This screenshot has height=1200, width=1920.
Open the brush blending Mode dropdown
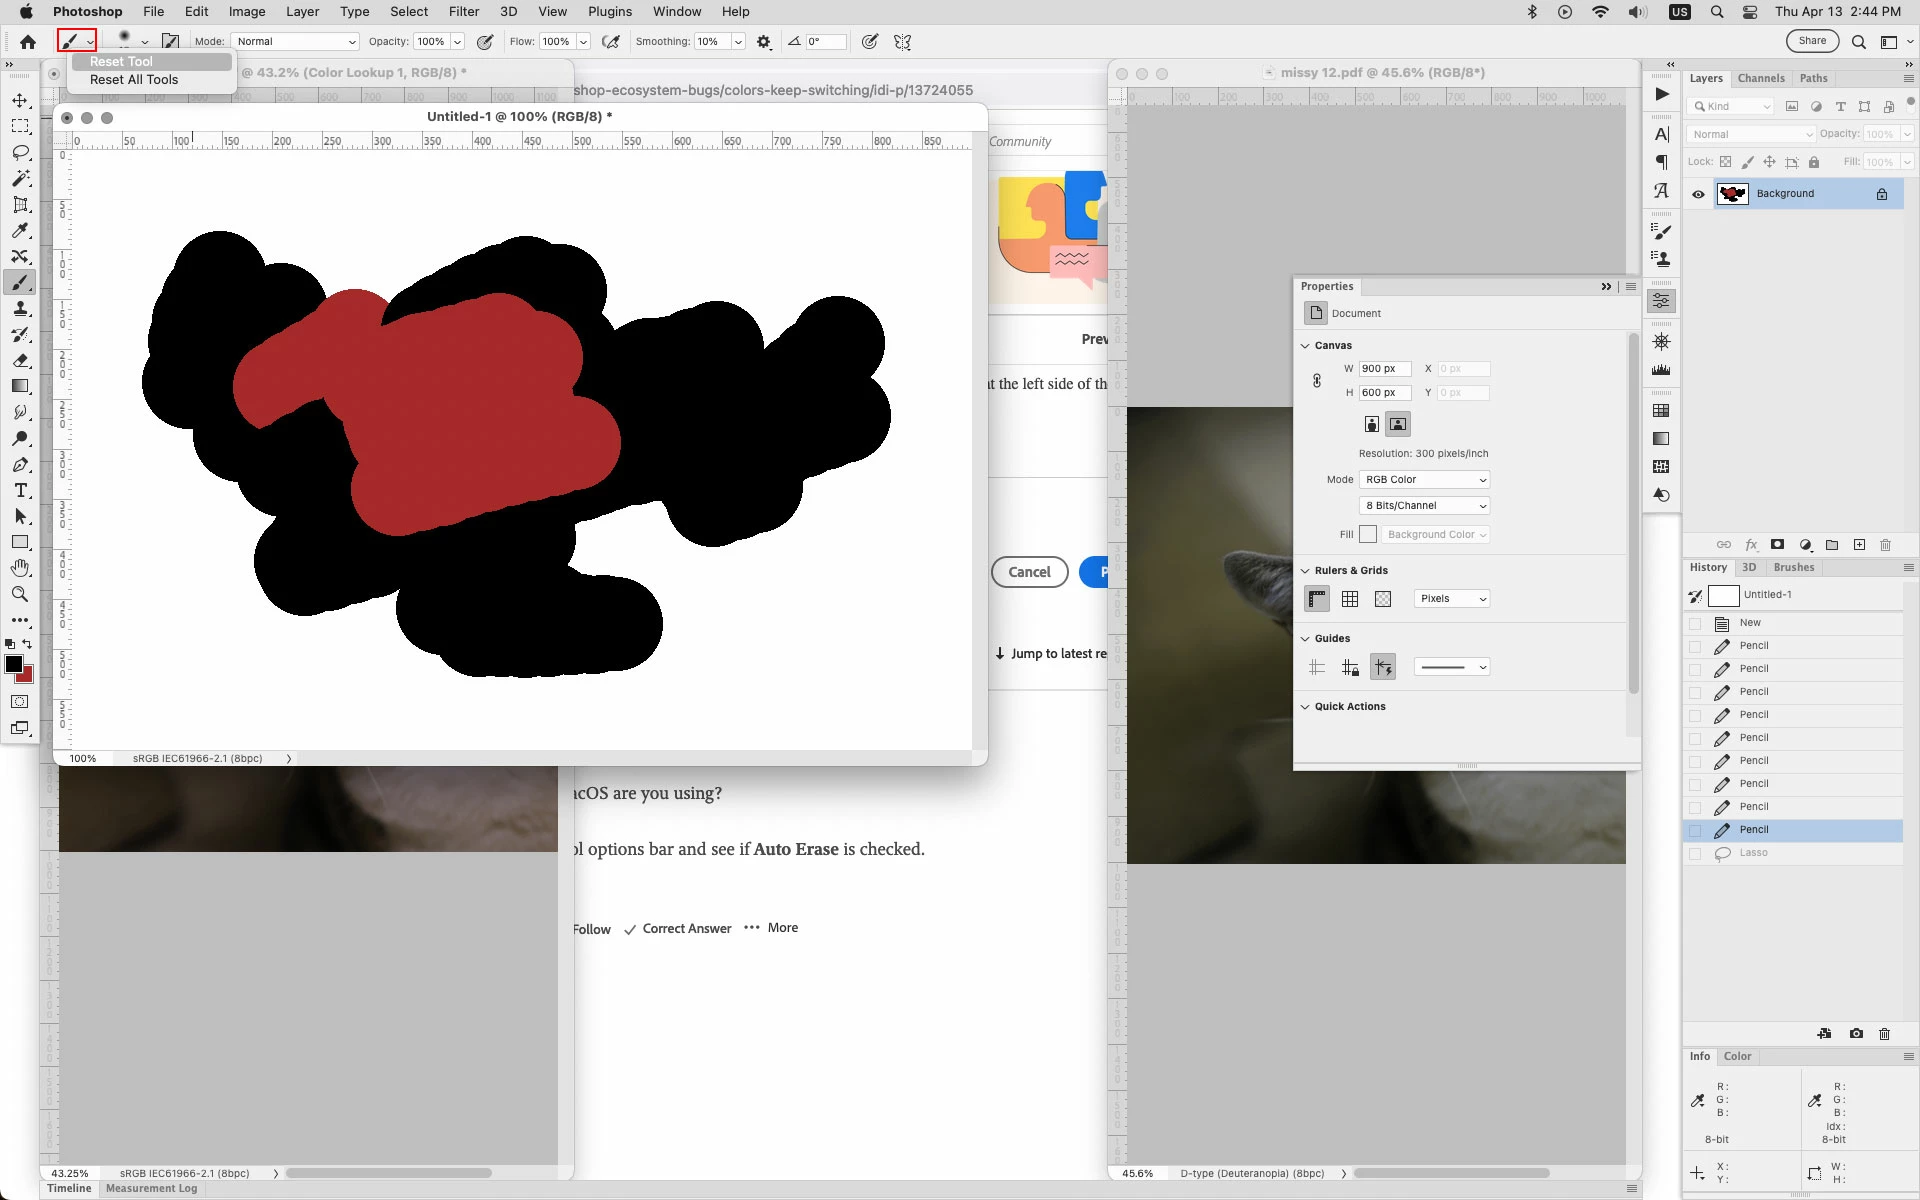click(295, 42)
